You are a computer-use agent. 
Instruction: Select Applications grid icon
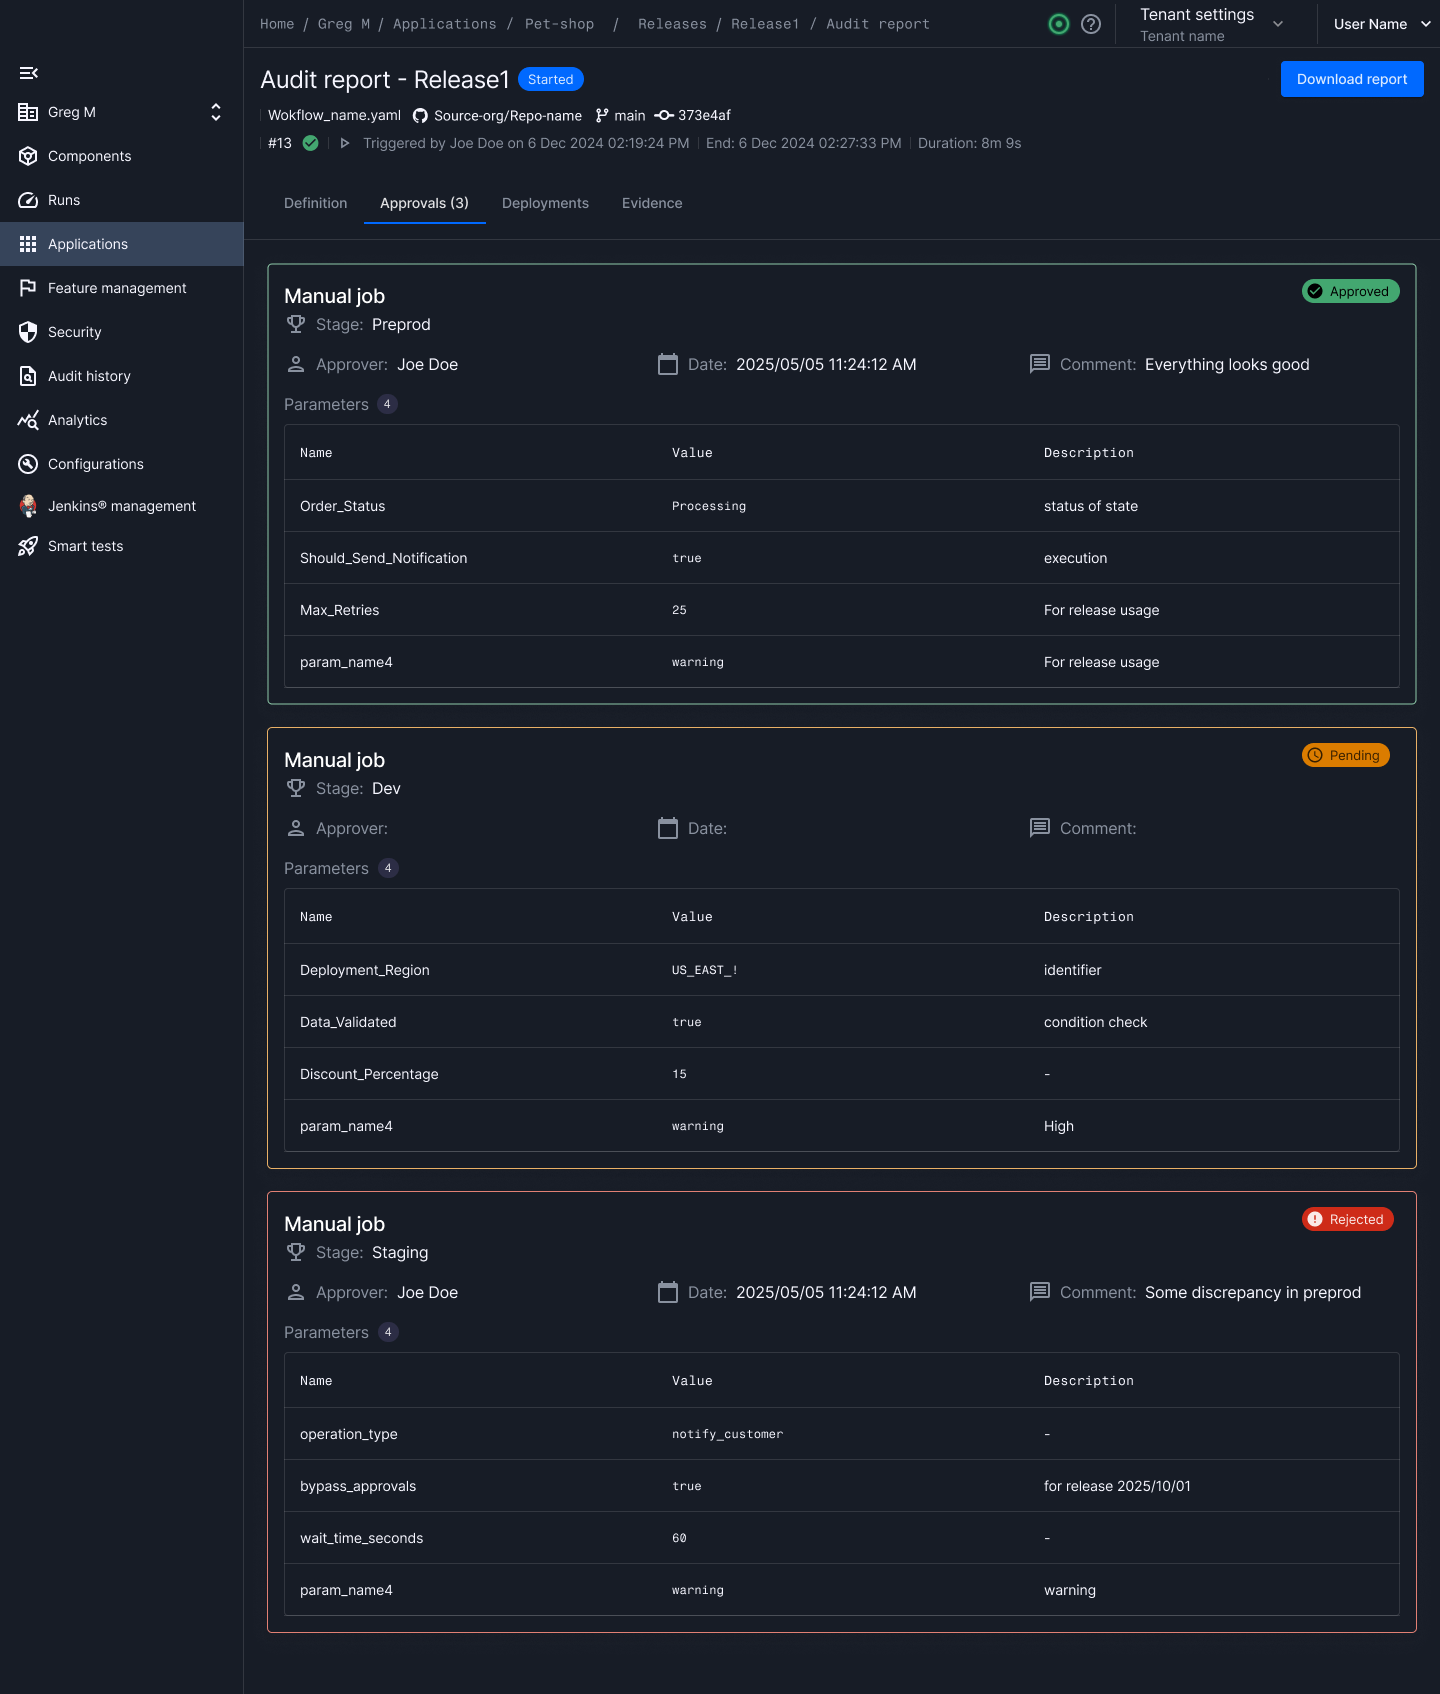[x=28, y=244]
